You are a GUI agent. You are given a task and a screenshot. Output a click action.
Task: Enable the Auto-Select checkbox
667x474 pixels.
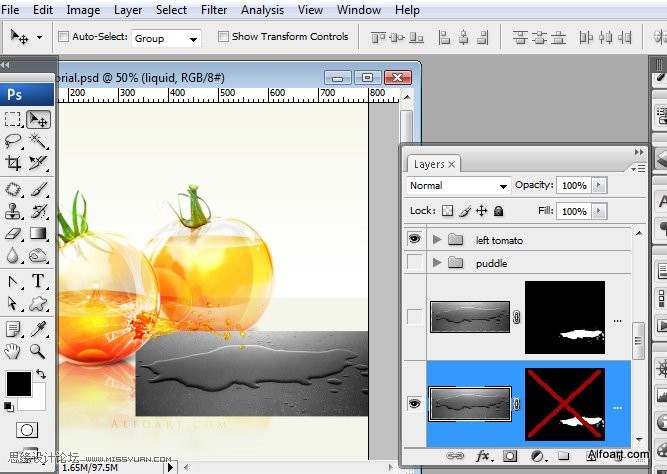click(64, 37)
